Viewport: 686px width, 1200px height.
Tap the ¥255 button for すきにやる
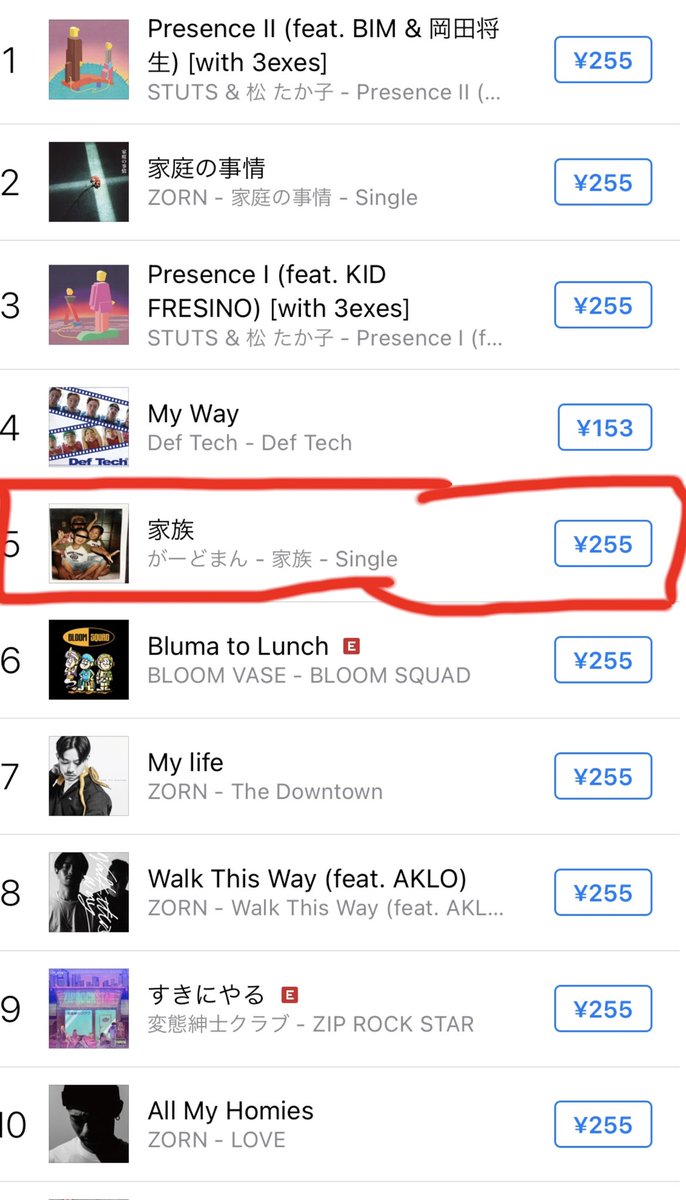603,1009
